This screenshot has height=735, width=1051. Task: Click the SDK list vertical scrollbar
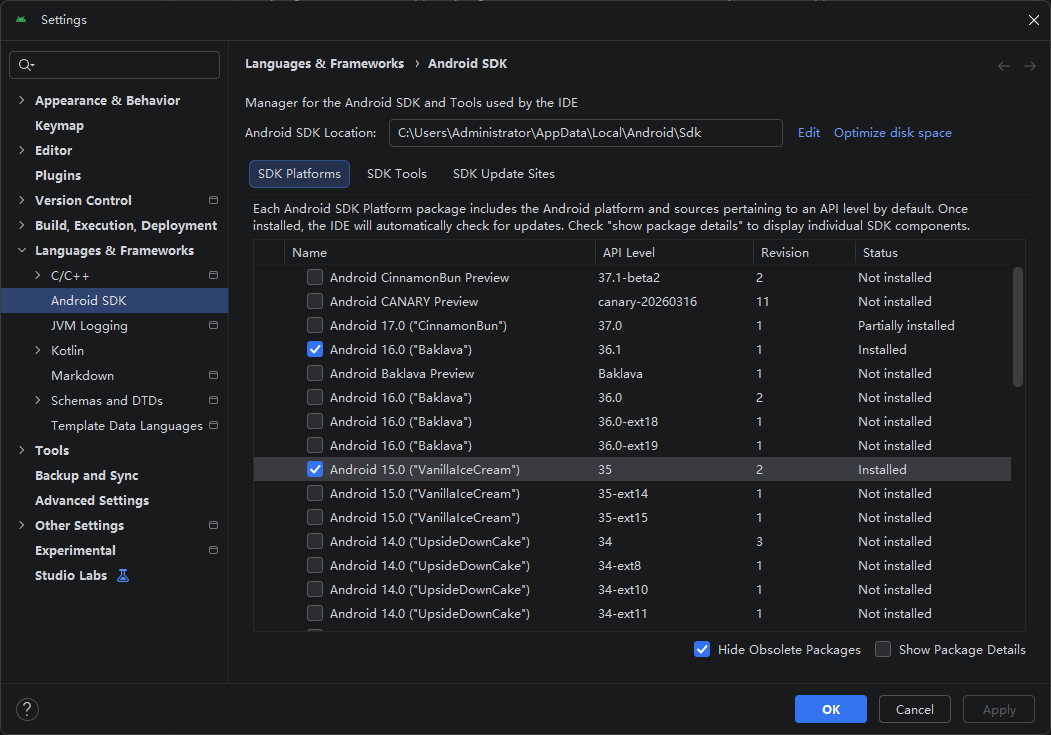[1017, 327]
